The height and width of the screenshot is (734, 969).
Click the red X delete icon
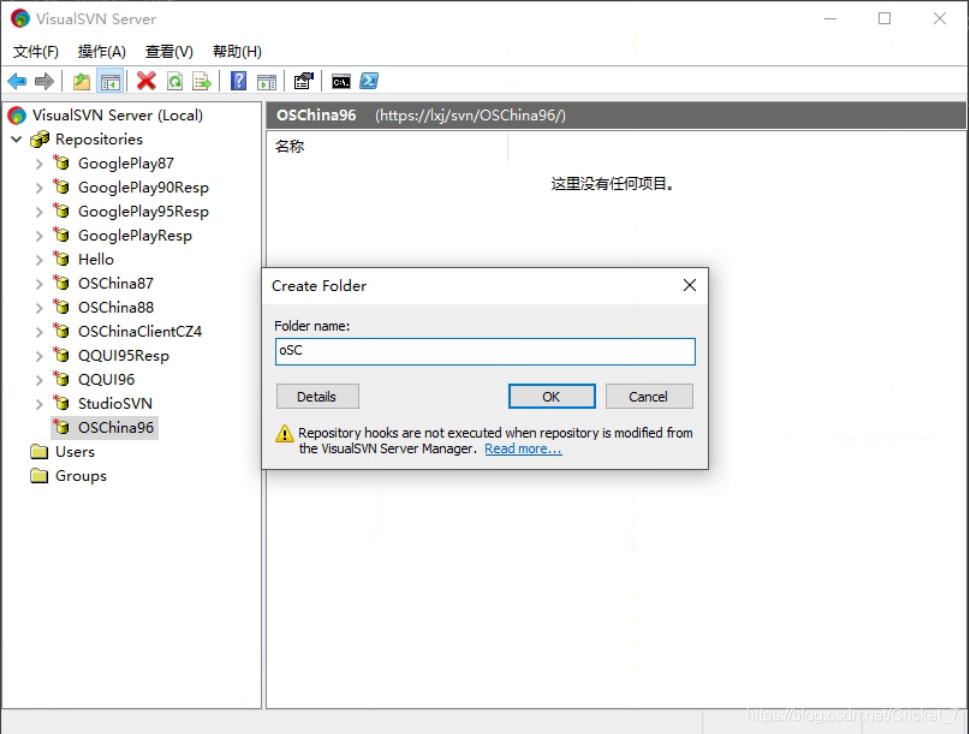coord(146,81)
